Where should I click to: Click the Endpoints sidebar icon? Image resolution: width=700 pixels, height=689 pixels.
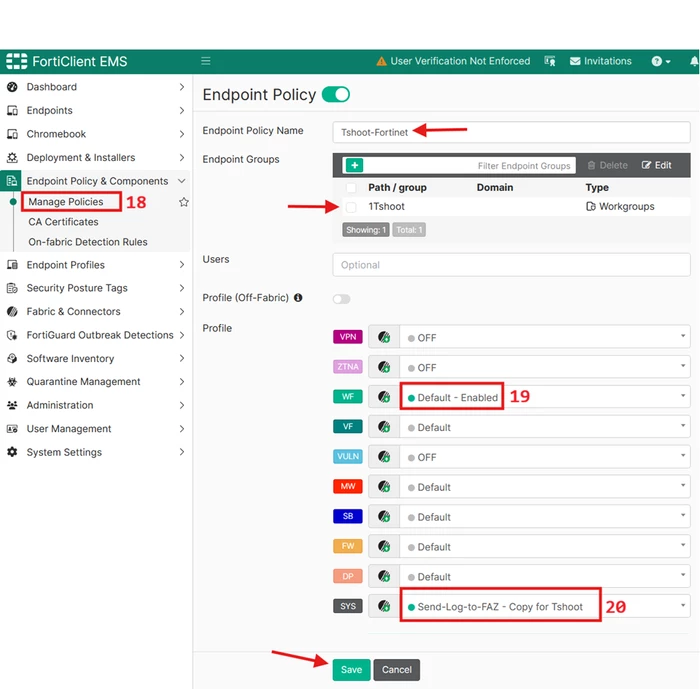[12, 110]
